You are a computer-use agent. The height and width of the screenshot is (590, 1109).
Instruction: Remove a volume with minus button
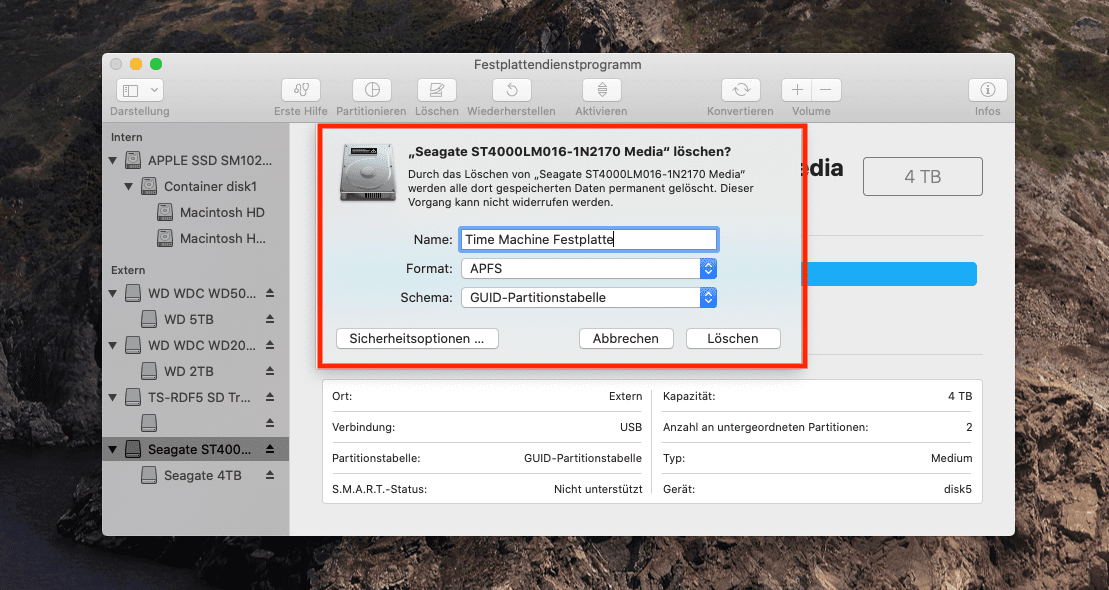(826, 90)
